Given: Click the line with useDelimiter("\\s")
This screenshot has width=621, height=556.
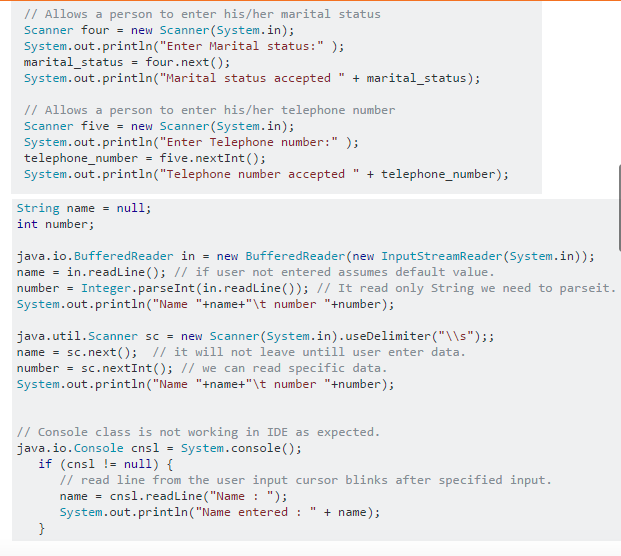Looking at the screenshot, I should click(255, 336).
